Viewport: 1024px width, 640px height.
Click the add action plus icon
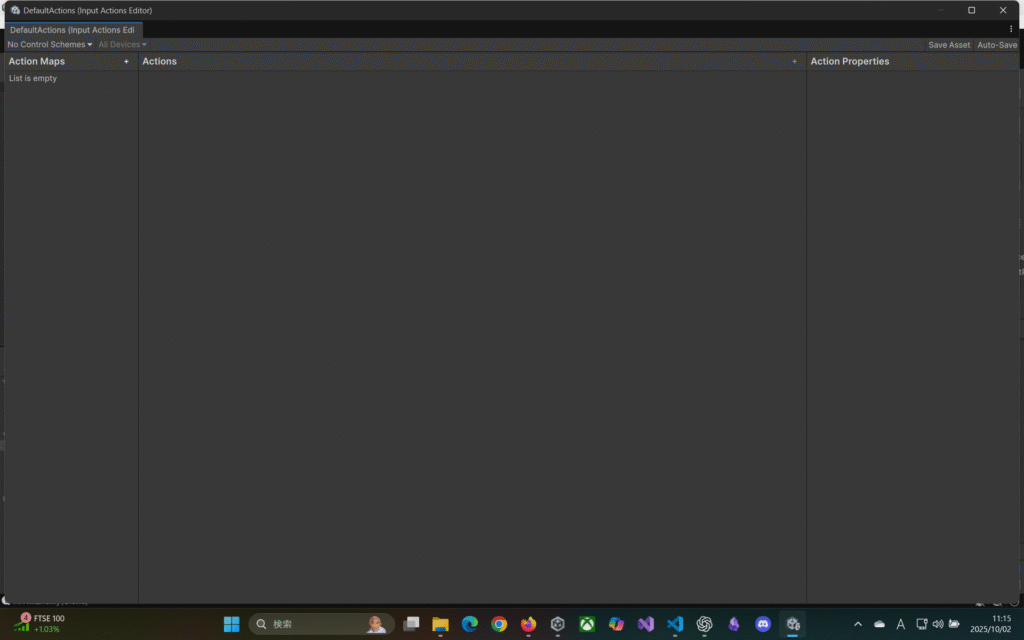tap(795, 62)
